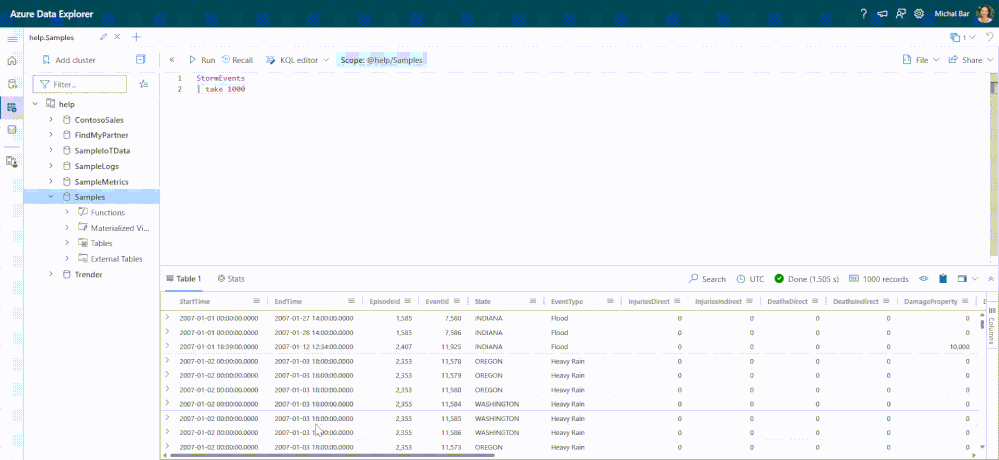
Task: Open the feedback icon in header
Action: tap(901, 13)
